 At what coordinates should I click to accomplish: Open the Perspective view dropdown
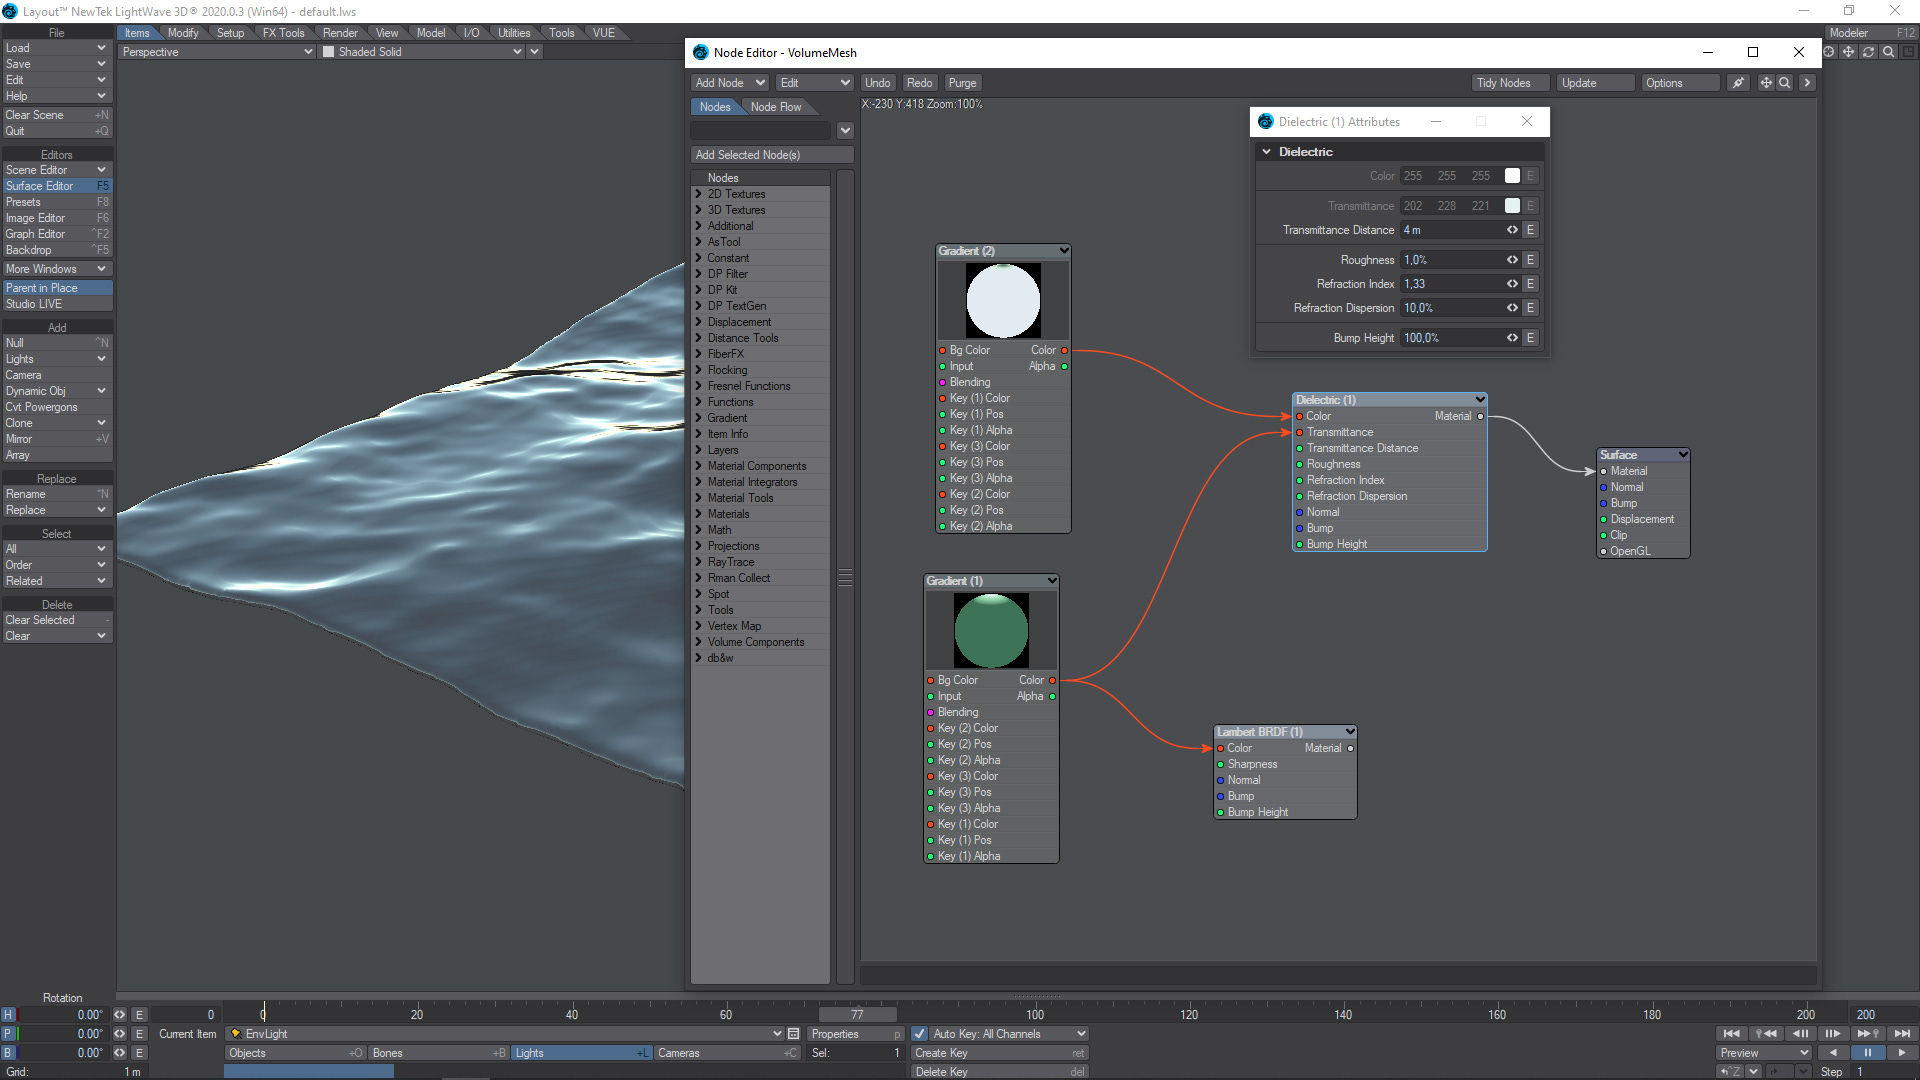pos(217,52)
